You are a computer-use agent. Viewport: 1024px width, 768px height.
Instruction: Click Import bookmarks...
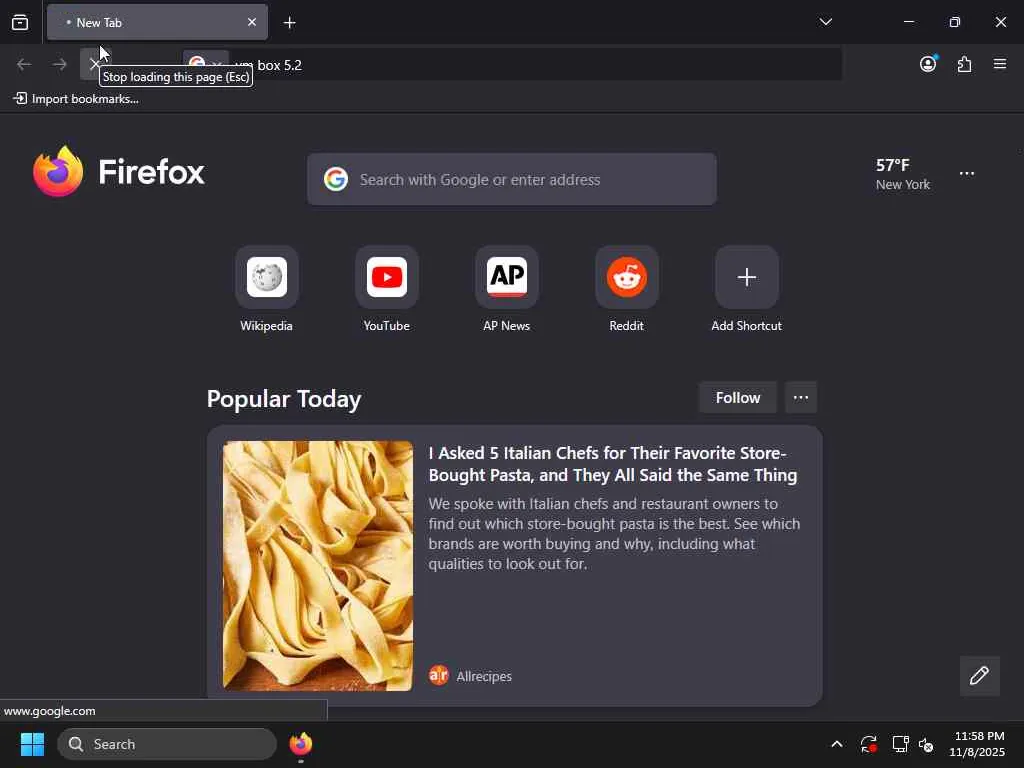[x=76, y=99]
